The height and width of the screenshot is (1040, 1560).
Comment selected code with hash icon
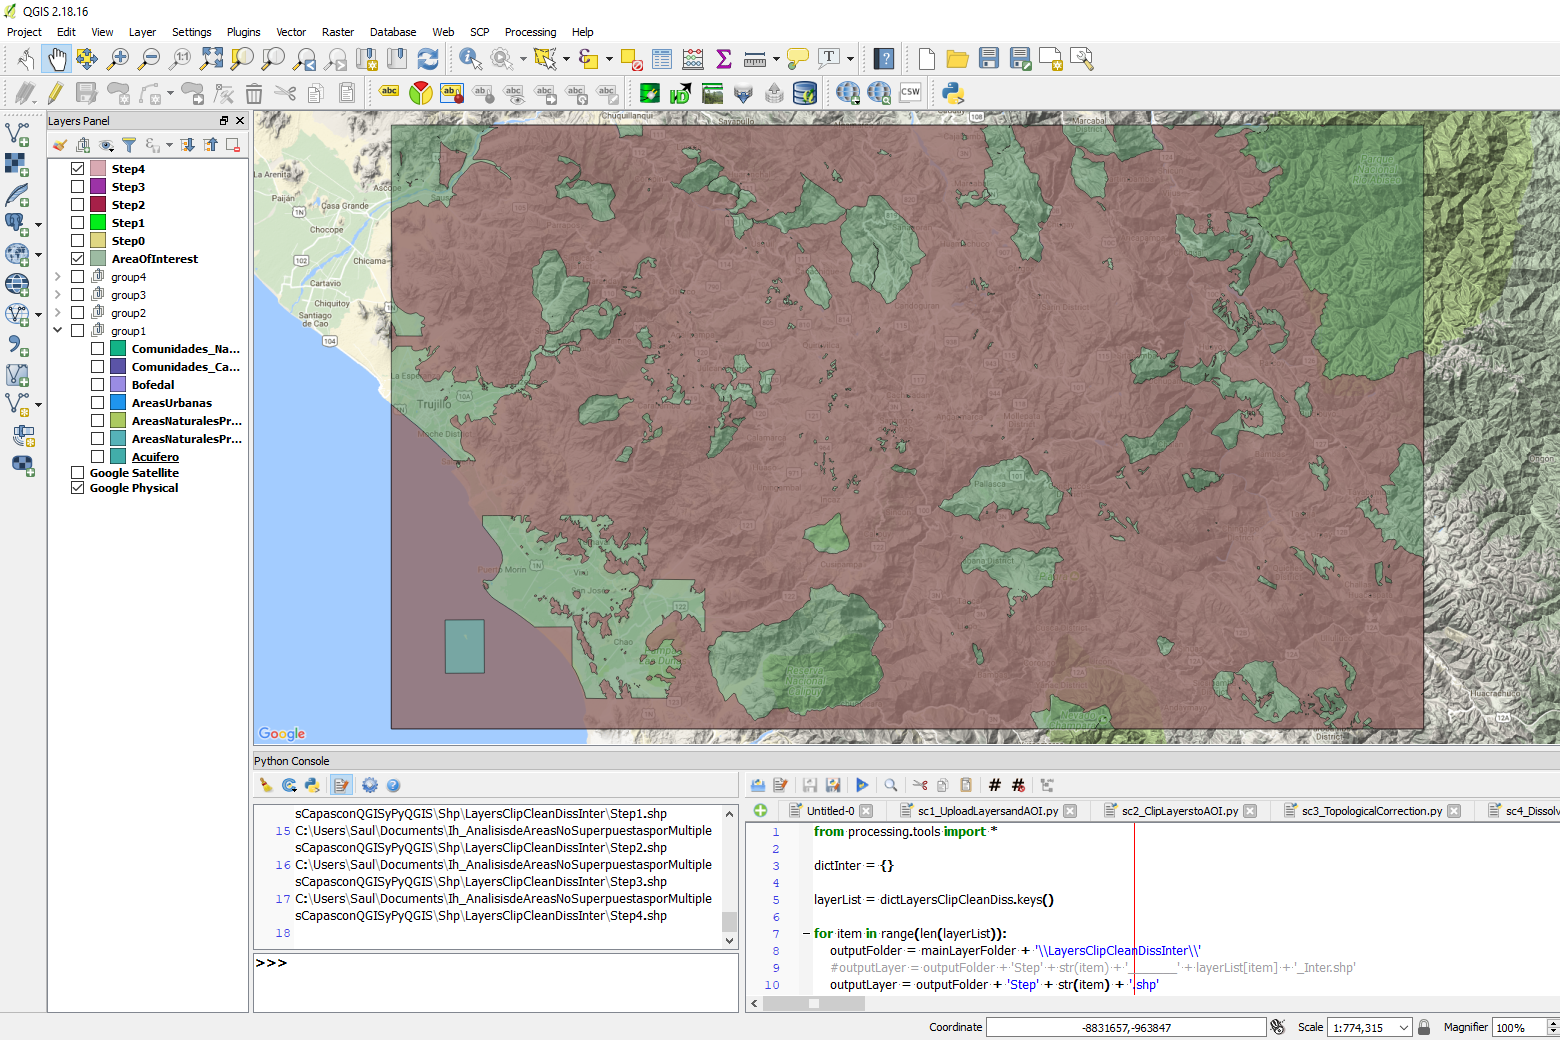coord(995,785)
